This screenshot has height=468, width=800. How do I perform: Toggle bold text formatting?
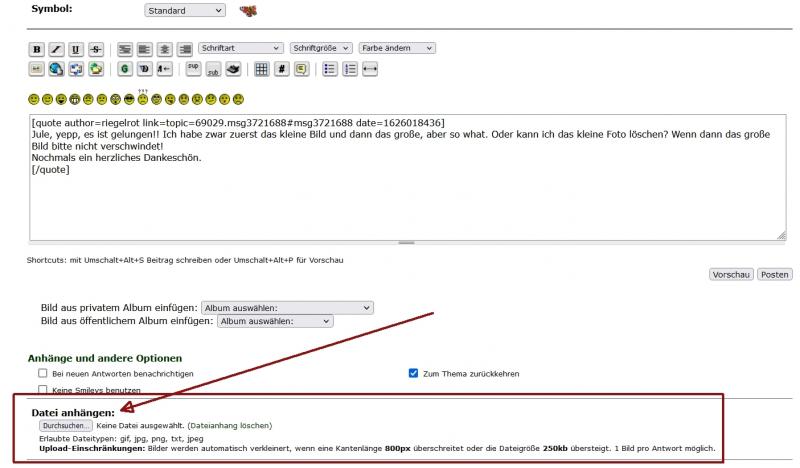38,48
